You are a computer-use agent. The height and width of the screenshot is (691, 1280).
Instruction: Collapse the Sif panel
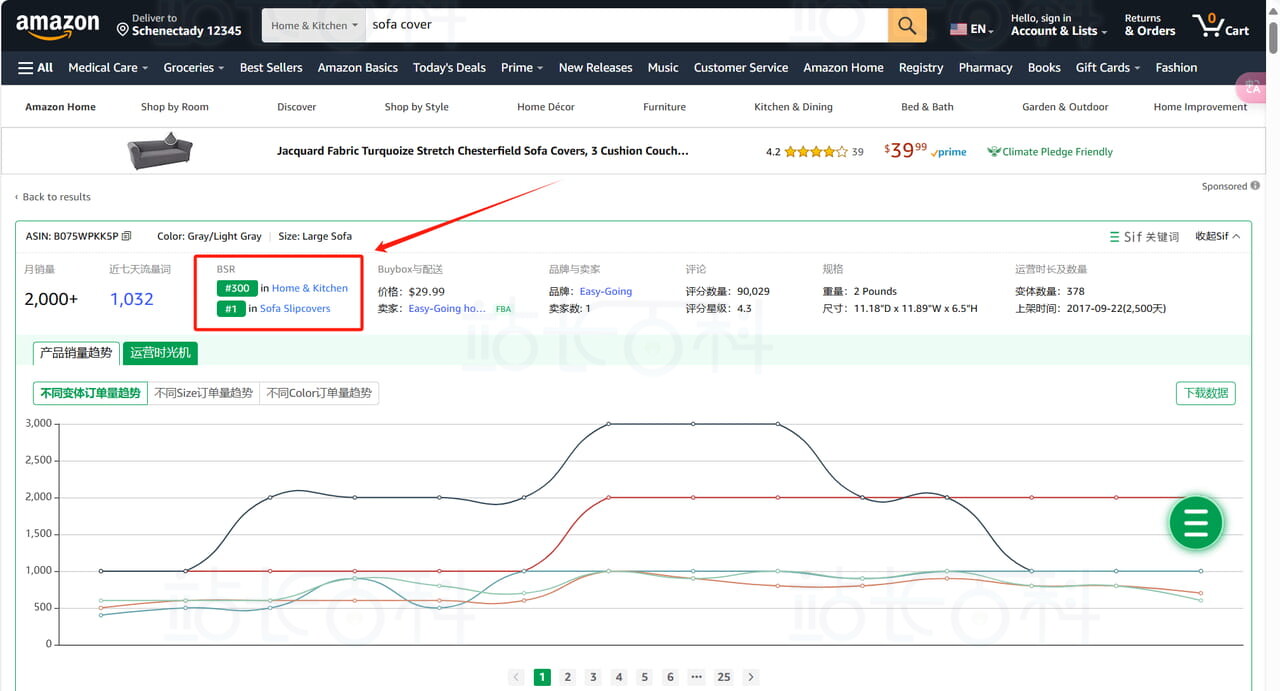tap(1218, 237)
